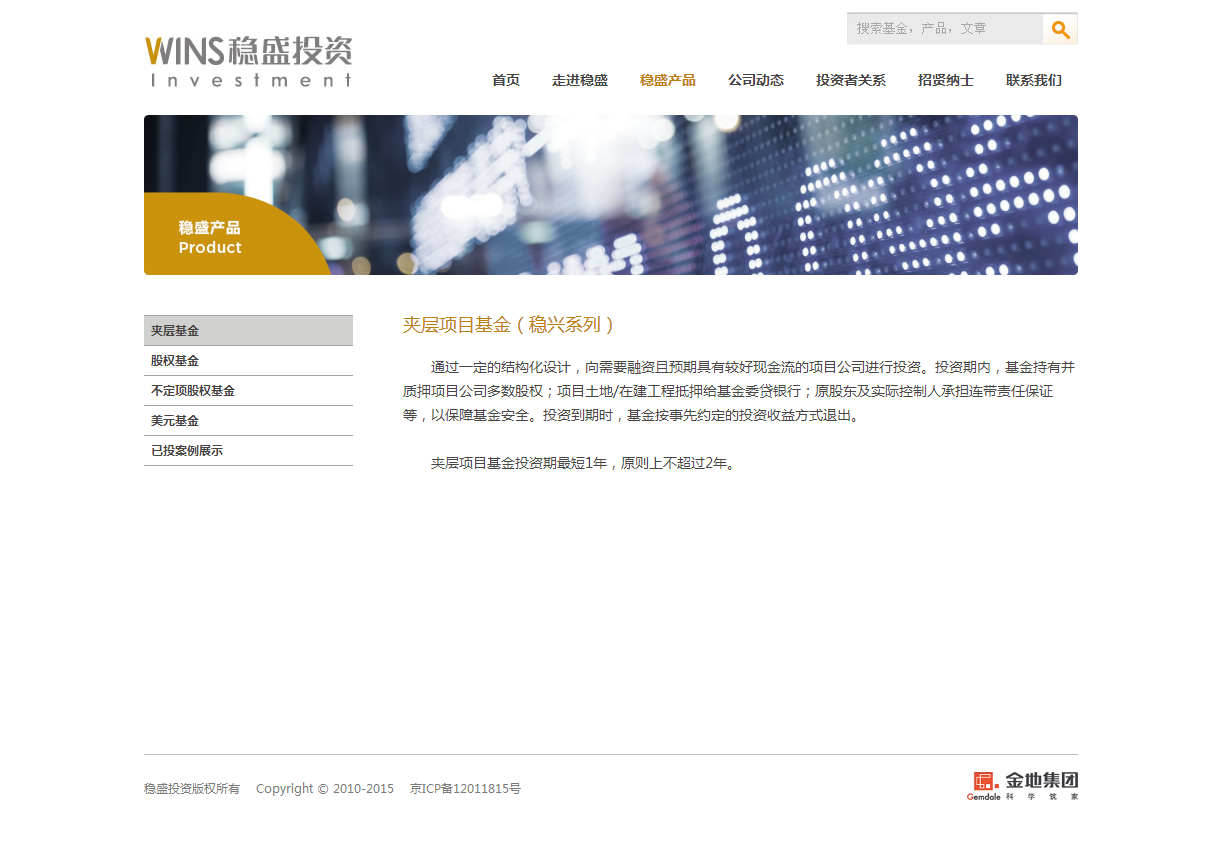Click the Copyright © 2010-2015 text

click(x=325, y=789)
